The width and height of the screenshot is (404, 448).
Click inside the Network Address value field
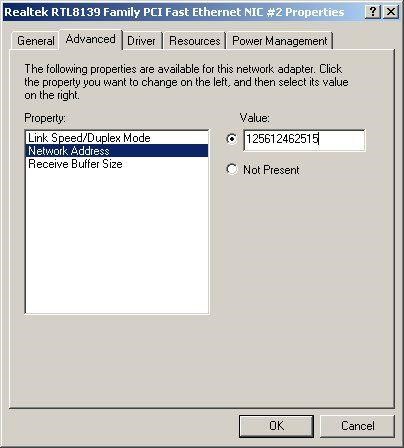pos(304,140)
